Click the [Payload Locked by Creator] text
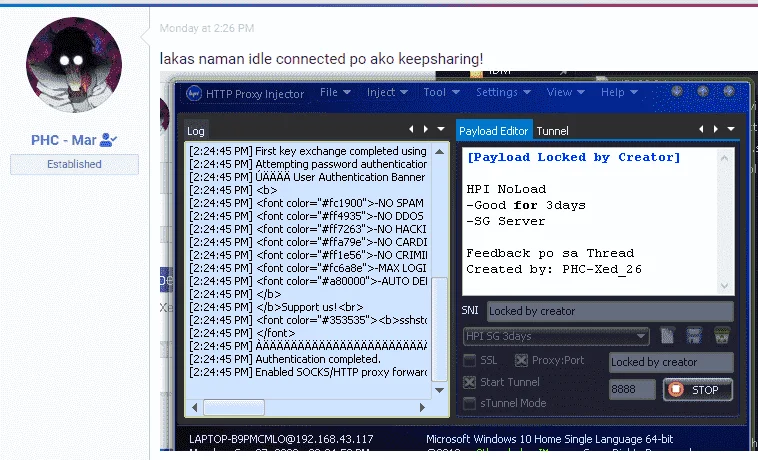Image resolution: width=758 pixels, height=460 pixels. pyautogui.click(x=573, y=157)
